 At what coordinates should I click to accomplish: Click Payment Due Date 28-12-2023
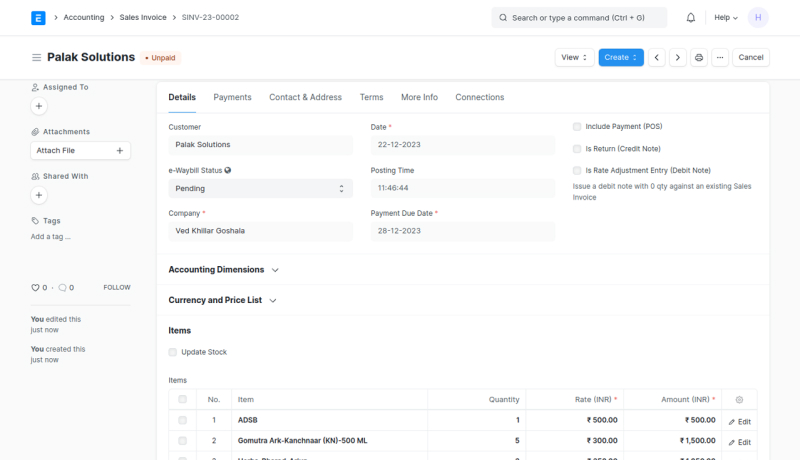tap(462, 231)
